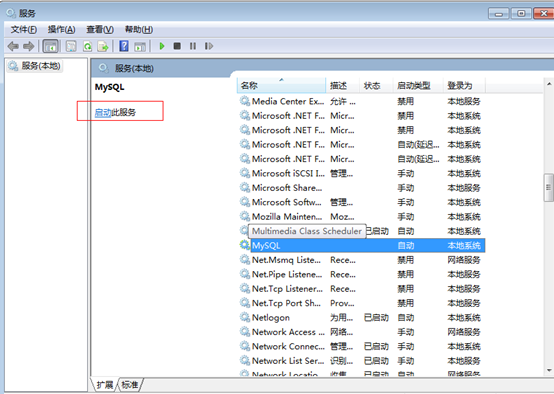This screenshot has width=554, height=394.
Task: Toggle the show/hide console tree icon
Action: 51,46
